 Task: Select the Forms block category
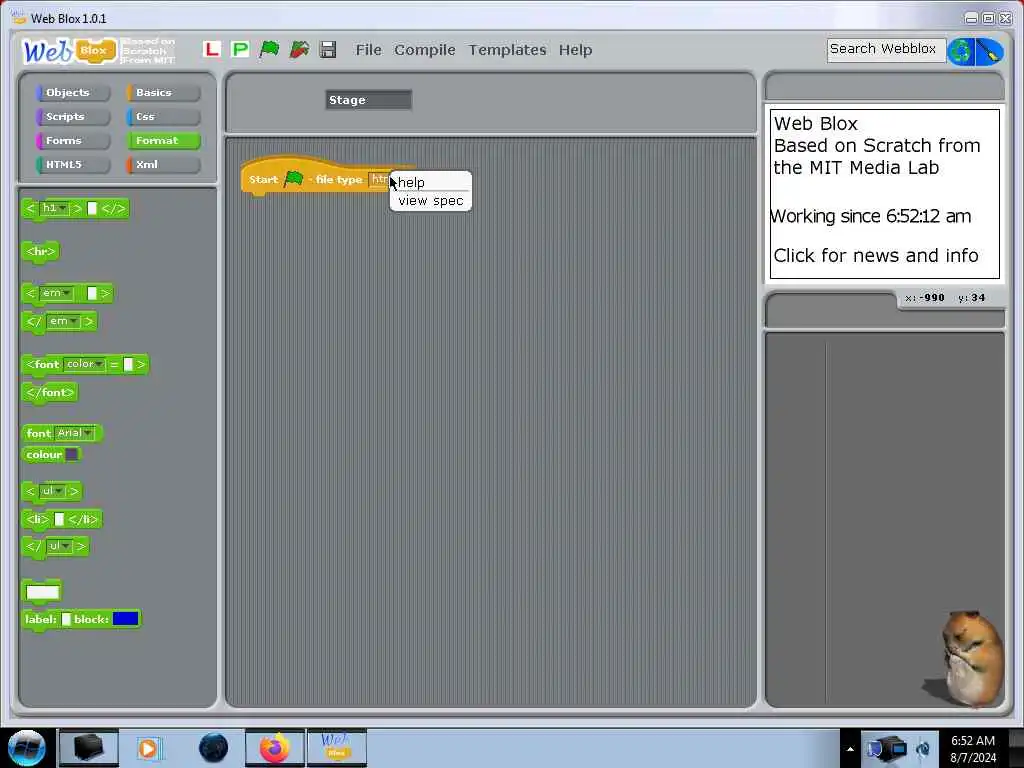[72, 140]
